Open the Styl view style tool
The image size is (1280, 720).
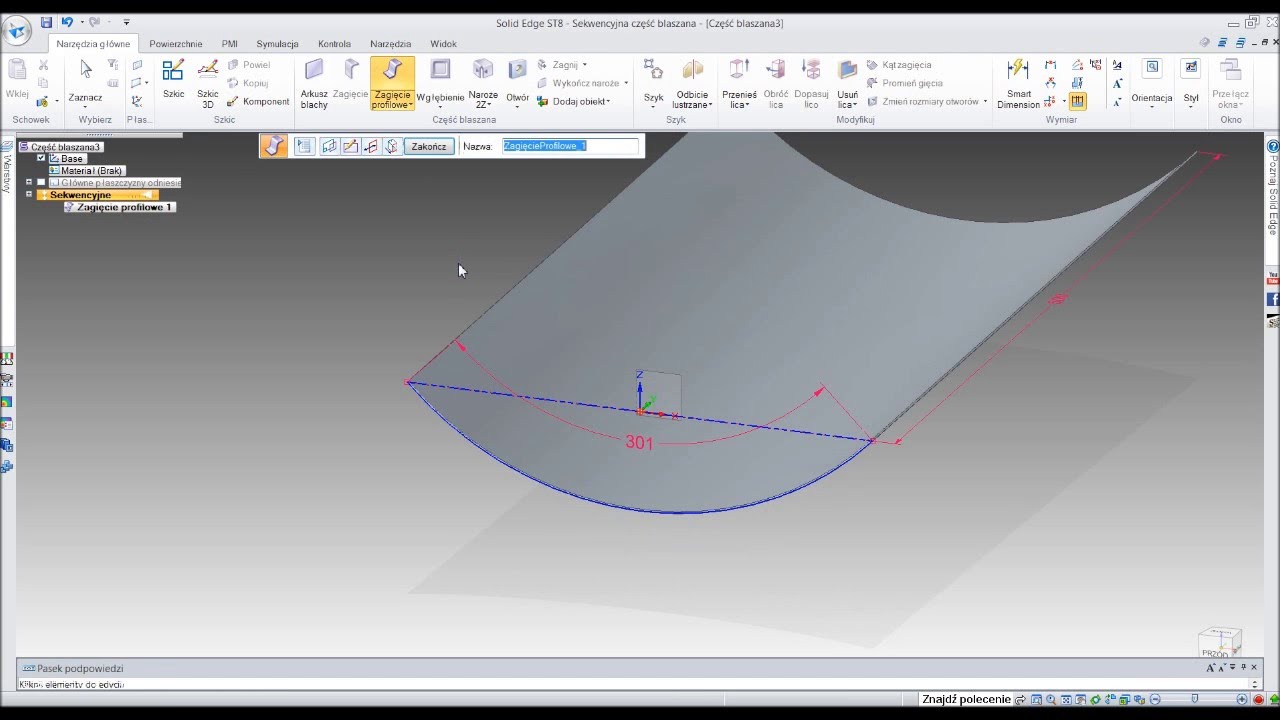coord(1191,81)
